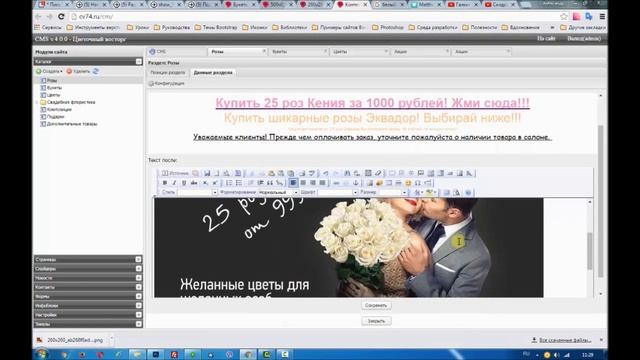This screenshot has width=640, height=360.
Task: Click the Blockquote icon
Action: [270, 182]
